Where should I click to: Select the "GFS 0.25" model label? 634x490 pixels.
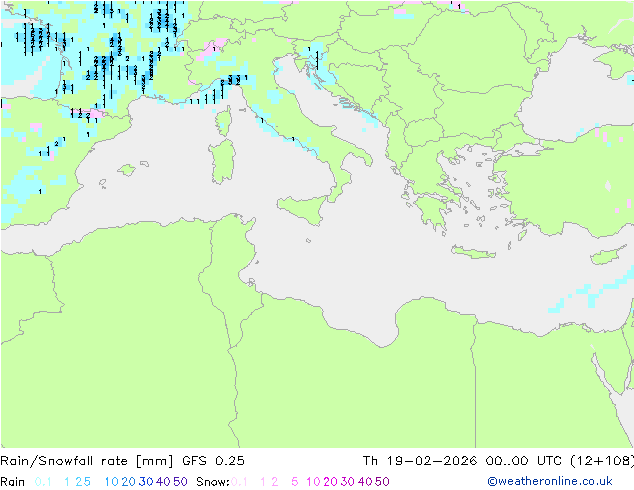[x=213, y=461]
